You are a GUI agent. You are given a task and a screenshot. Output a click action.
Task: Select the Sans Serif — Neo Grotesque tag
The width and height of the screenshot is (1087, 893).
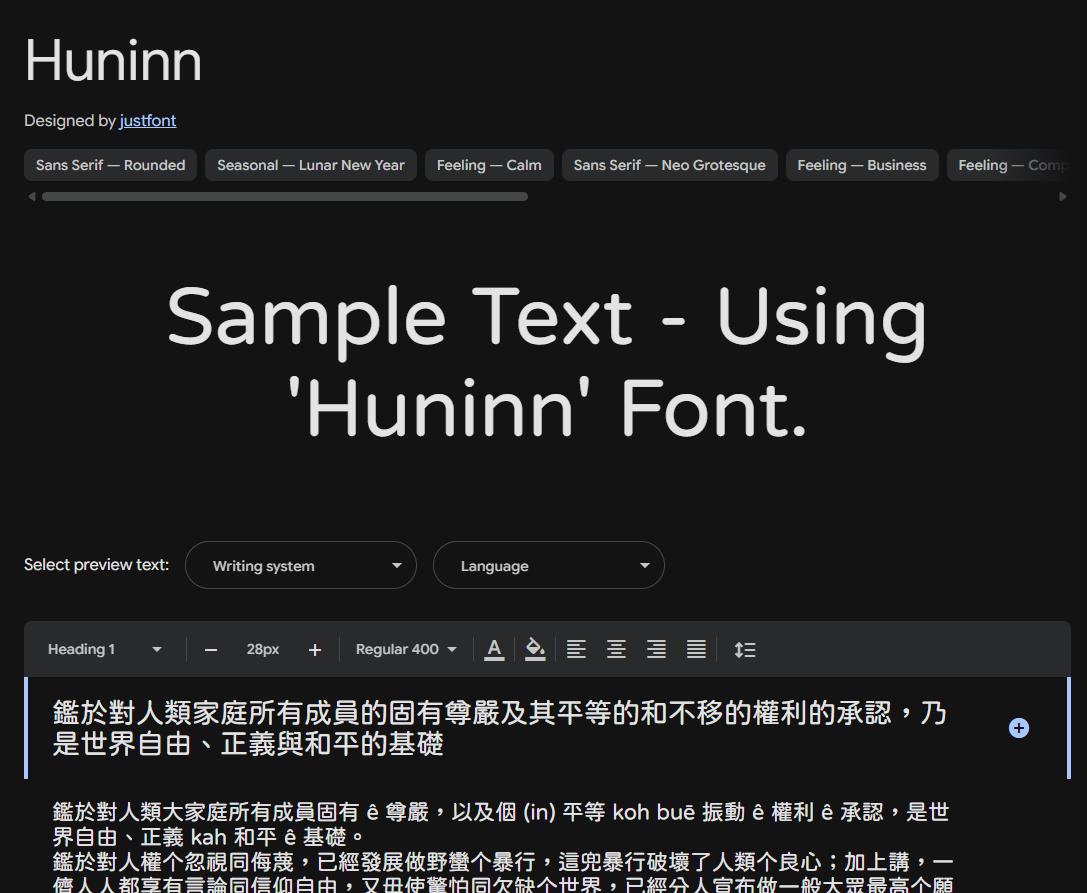coord(670,165)
